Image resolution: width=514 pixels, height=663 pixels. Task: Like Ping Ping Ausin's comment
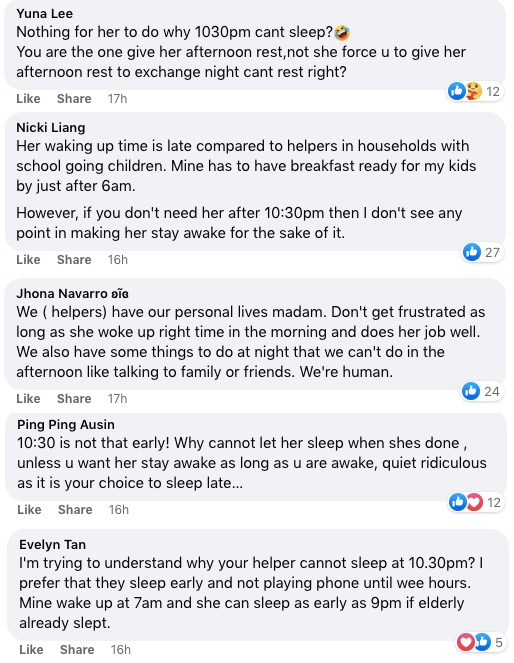point(29,510)
